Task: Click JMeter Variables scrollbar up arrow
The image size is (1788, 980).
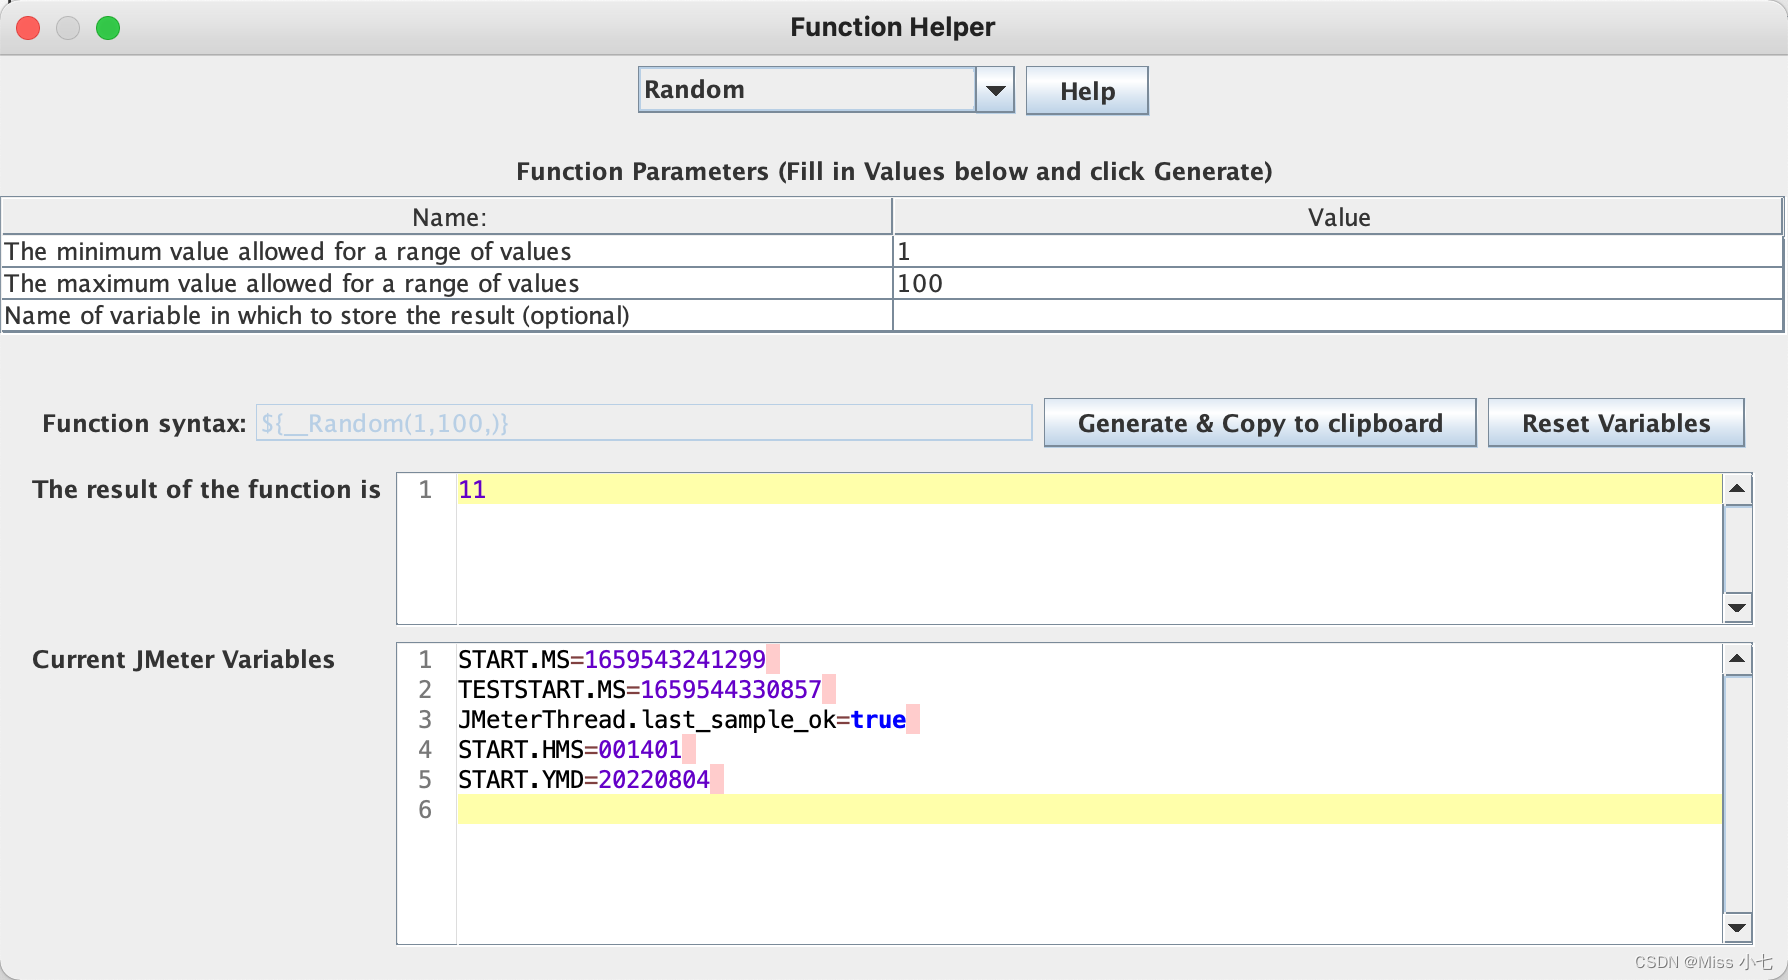Action: (x=1738, y=659)
